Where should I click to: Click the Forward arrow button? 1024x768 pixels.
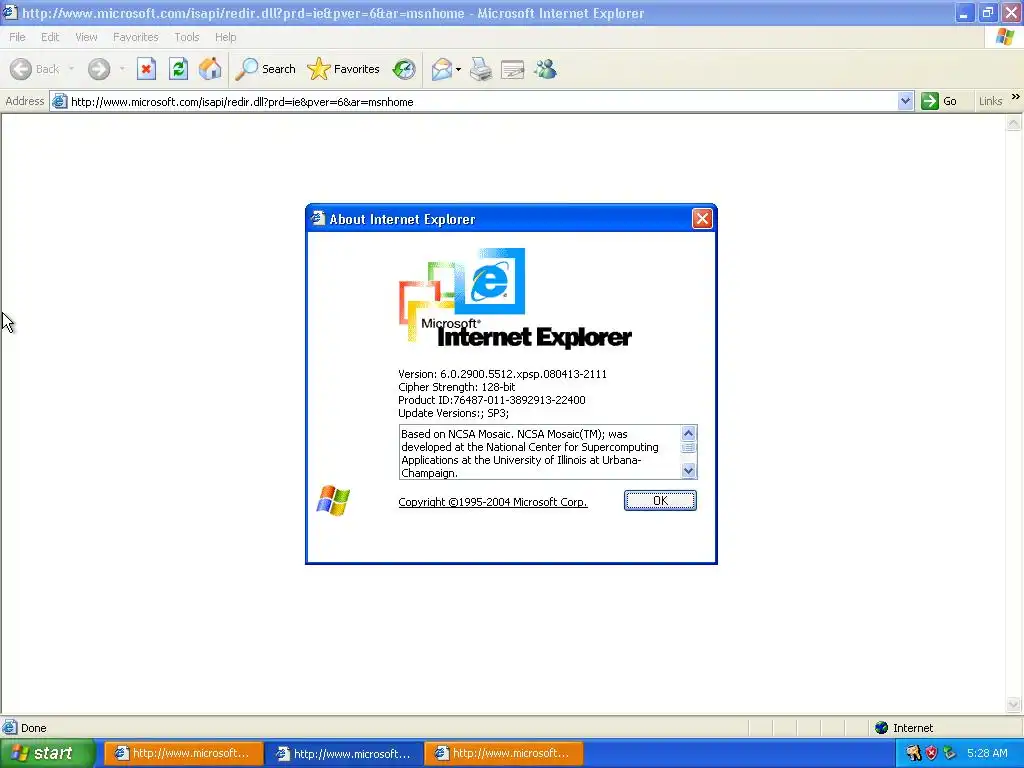pos(99,69)
